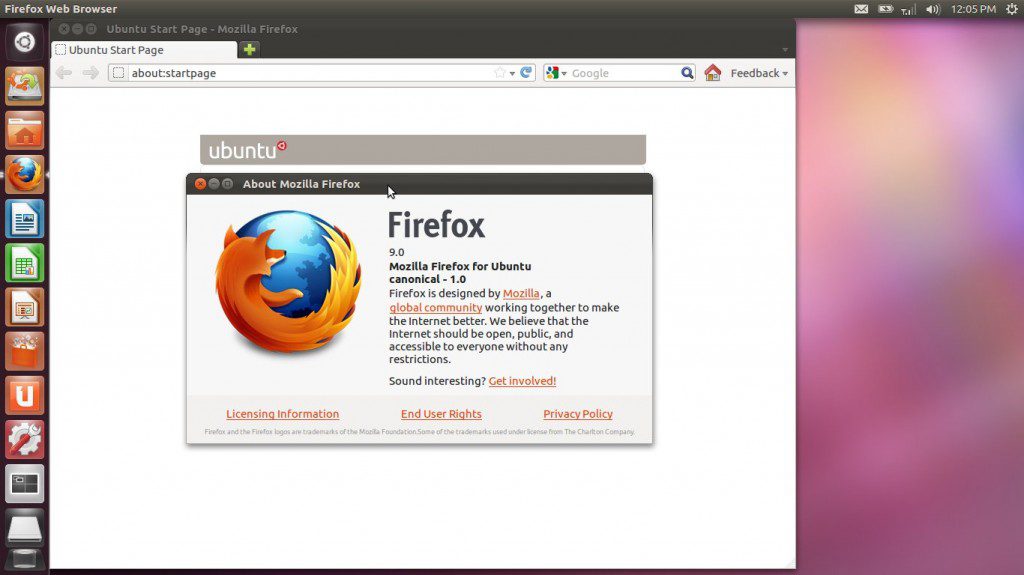This screenshot has height=575, width=1024.
Task: Open the system power cog menu
Action: pos(1012,9)
